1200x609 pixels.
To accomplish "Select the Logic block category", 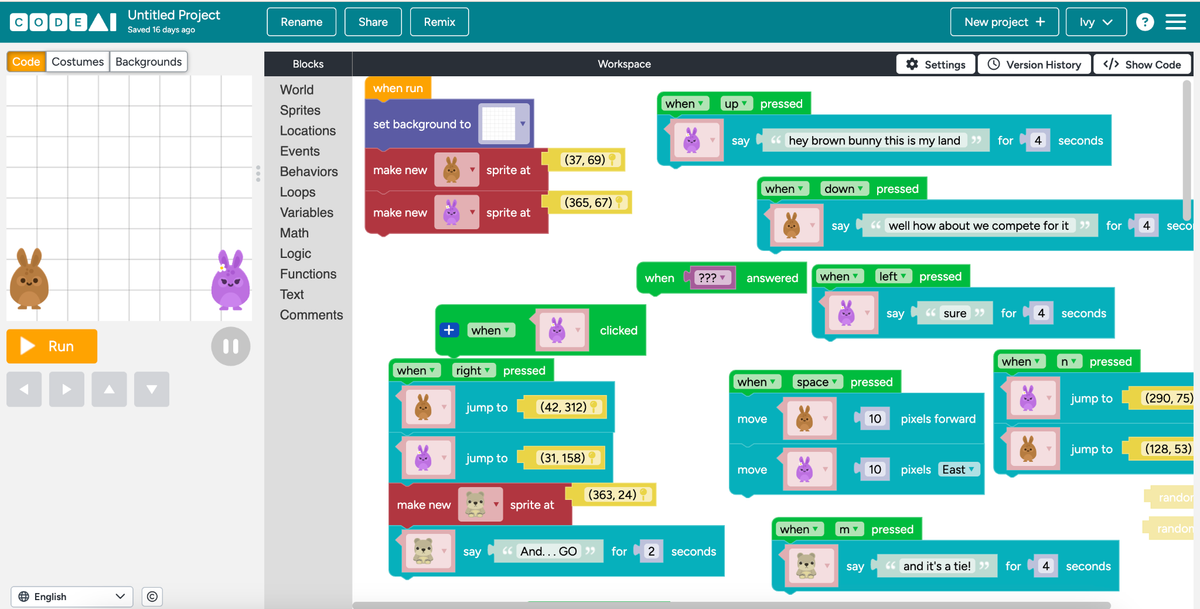I will pyautogui.click(x=295, y=253).
